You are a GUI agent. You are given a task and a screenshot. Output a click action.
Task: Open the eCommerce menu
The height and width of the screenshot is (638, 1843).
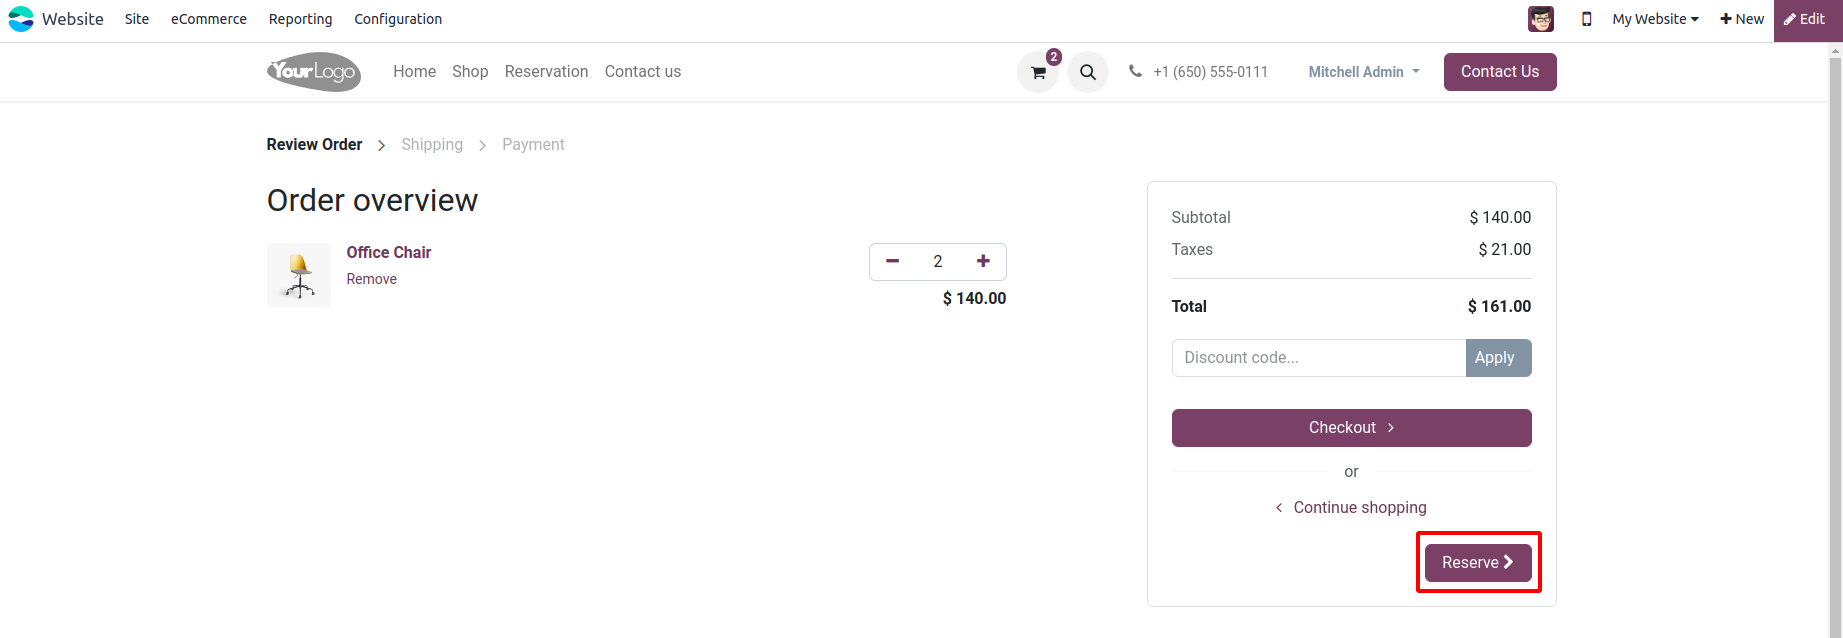(x=209, y=19)
